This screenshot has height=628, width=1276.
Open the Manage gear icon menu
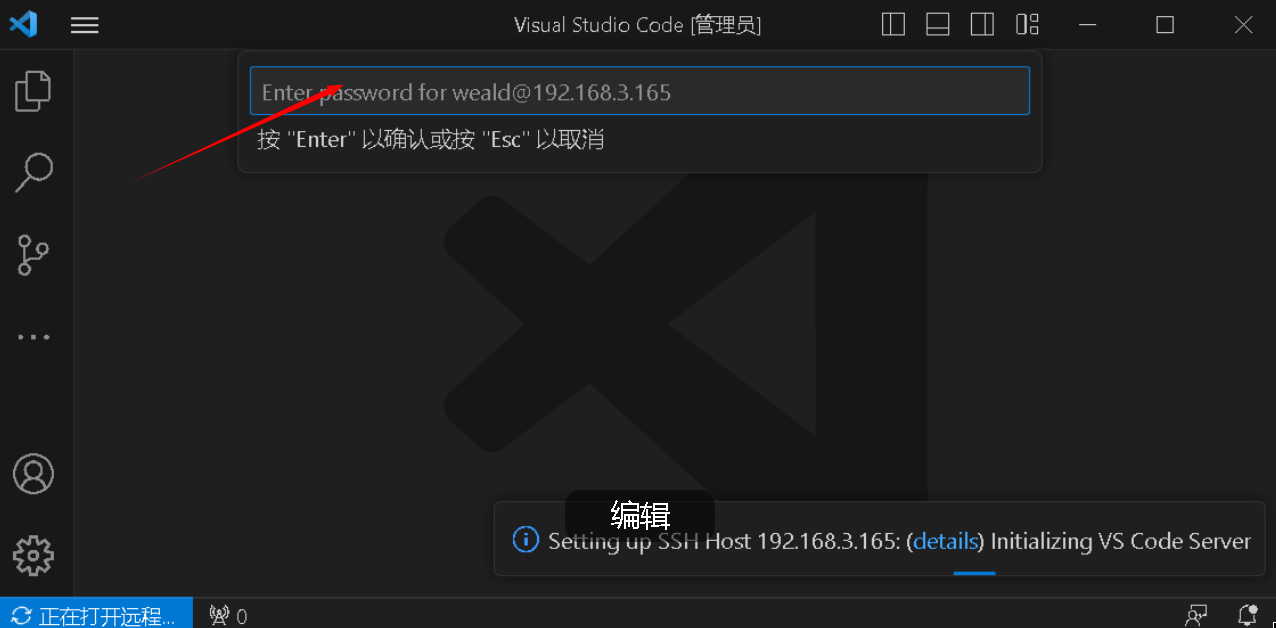[33, 555]
